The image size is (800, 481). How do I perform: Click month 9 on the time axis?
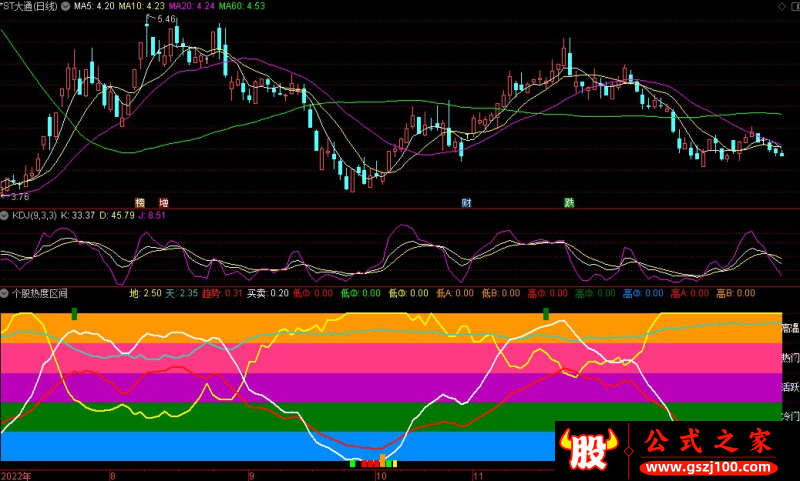pos(251,476)
